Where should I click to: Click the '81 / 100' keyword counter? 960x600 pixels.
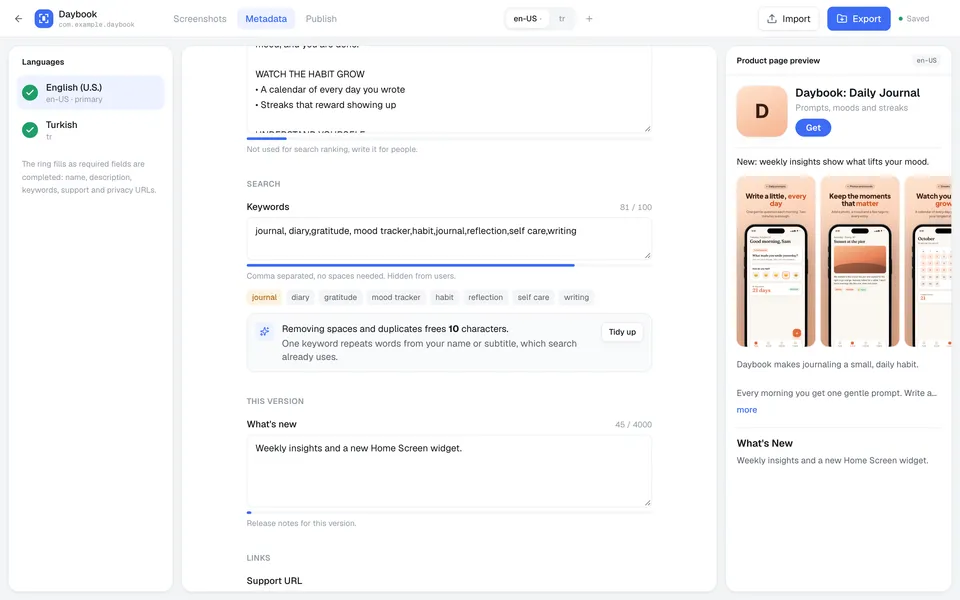tap(636, 207)
